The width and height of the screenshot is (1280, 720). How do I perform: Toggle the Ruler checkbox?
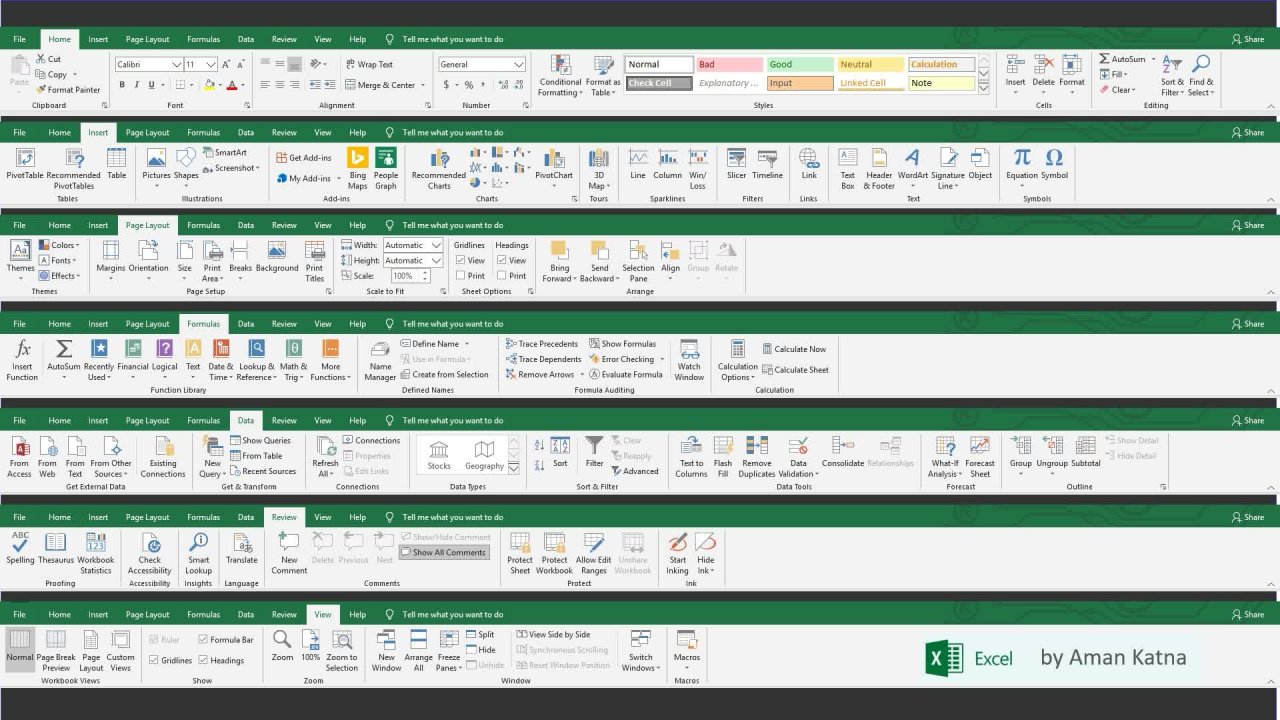pyautogui.click(x=154, y=639)
